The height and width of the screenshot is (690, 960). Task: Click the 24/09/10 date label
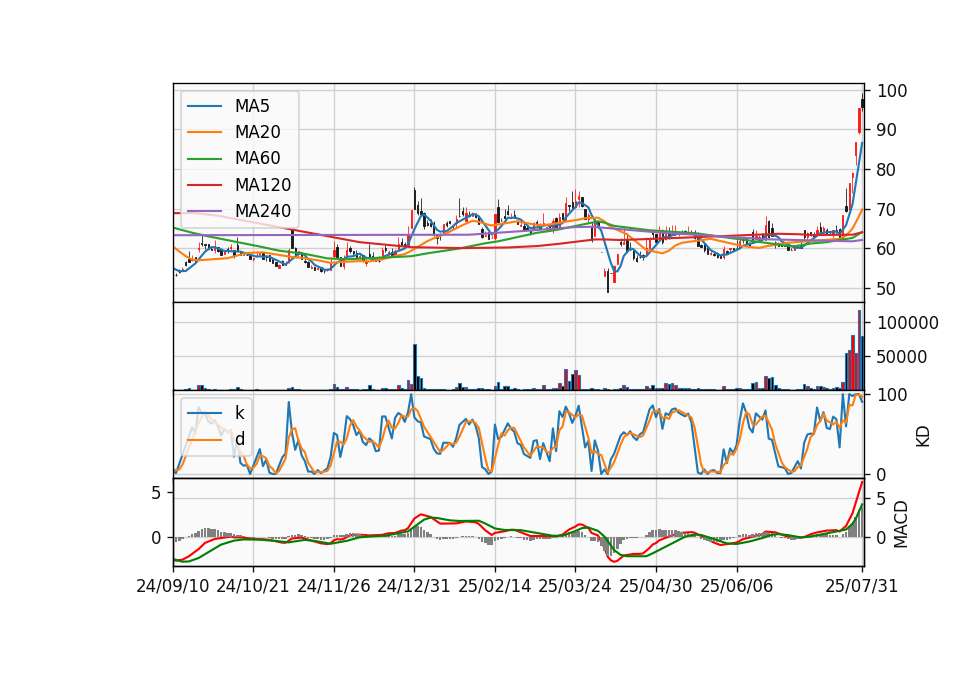(173, 586)
